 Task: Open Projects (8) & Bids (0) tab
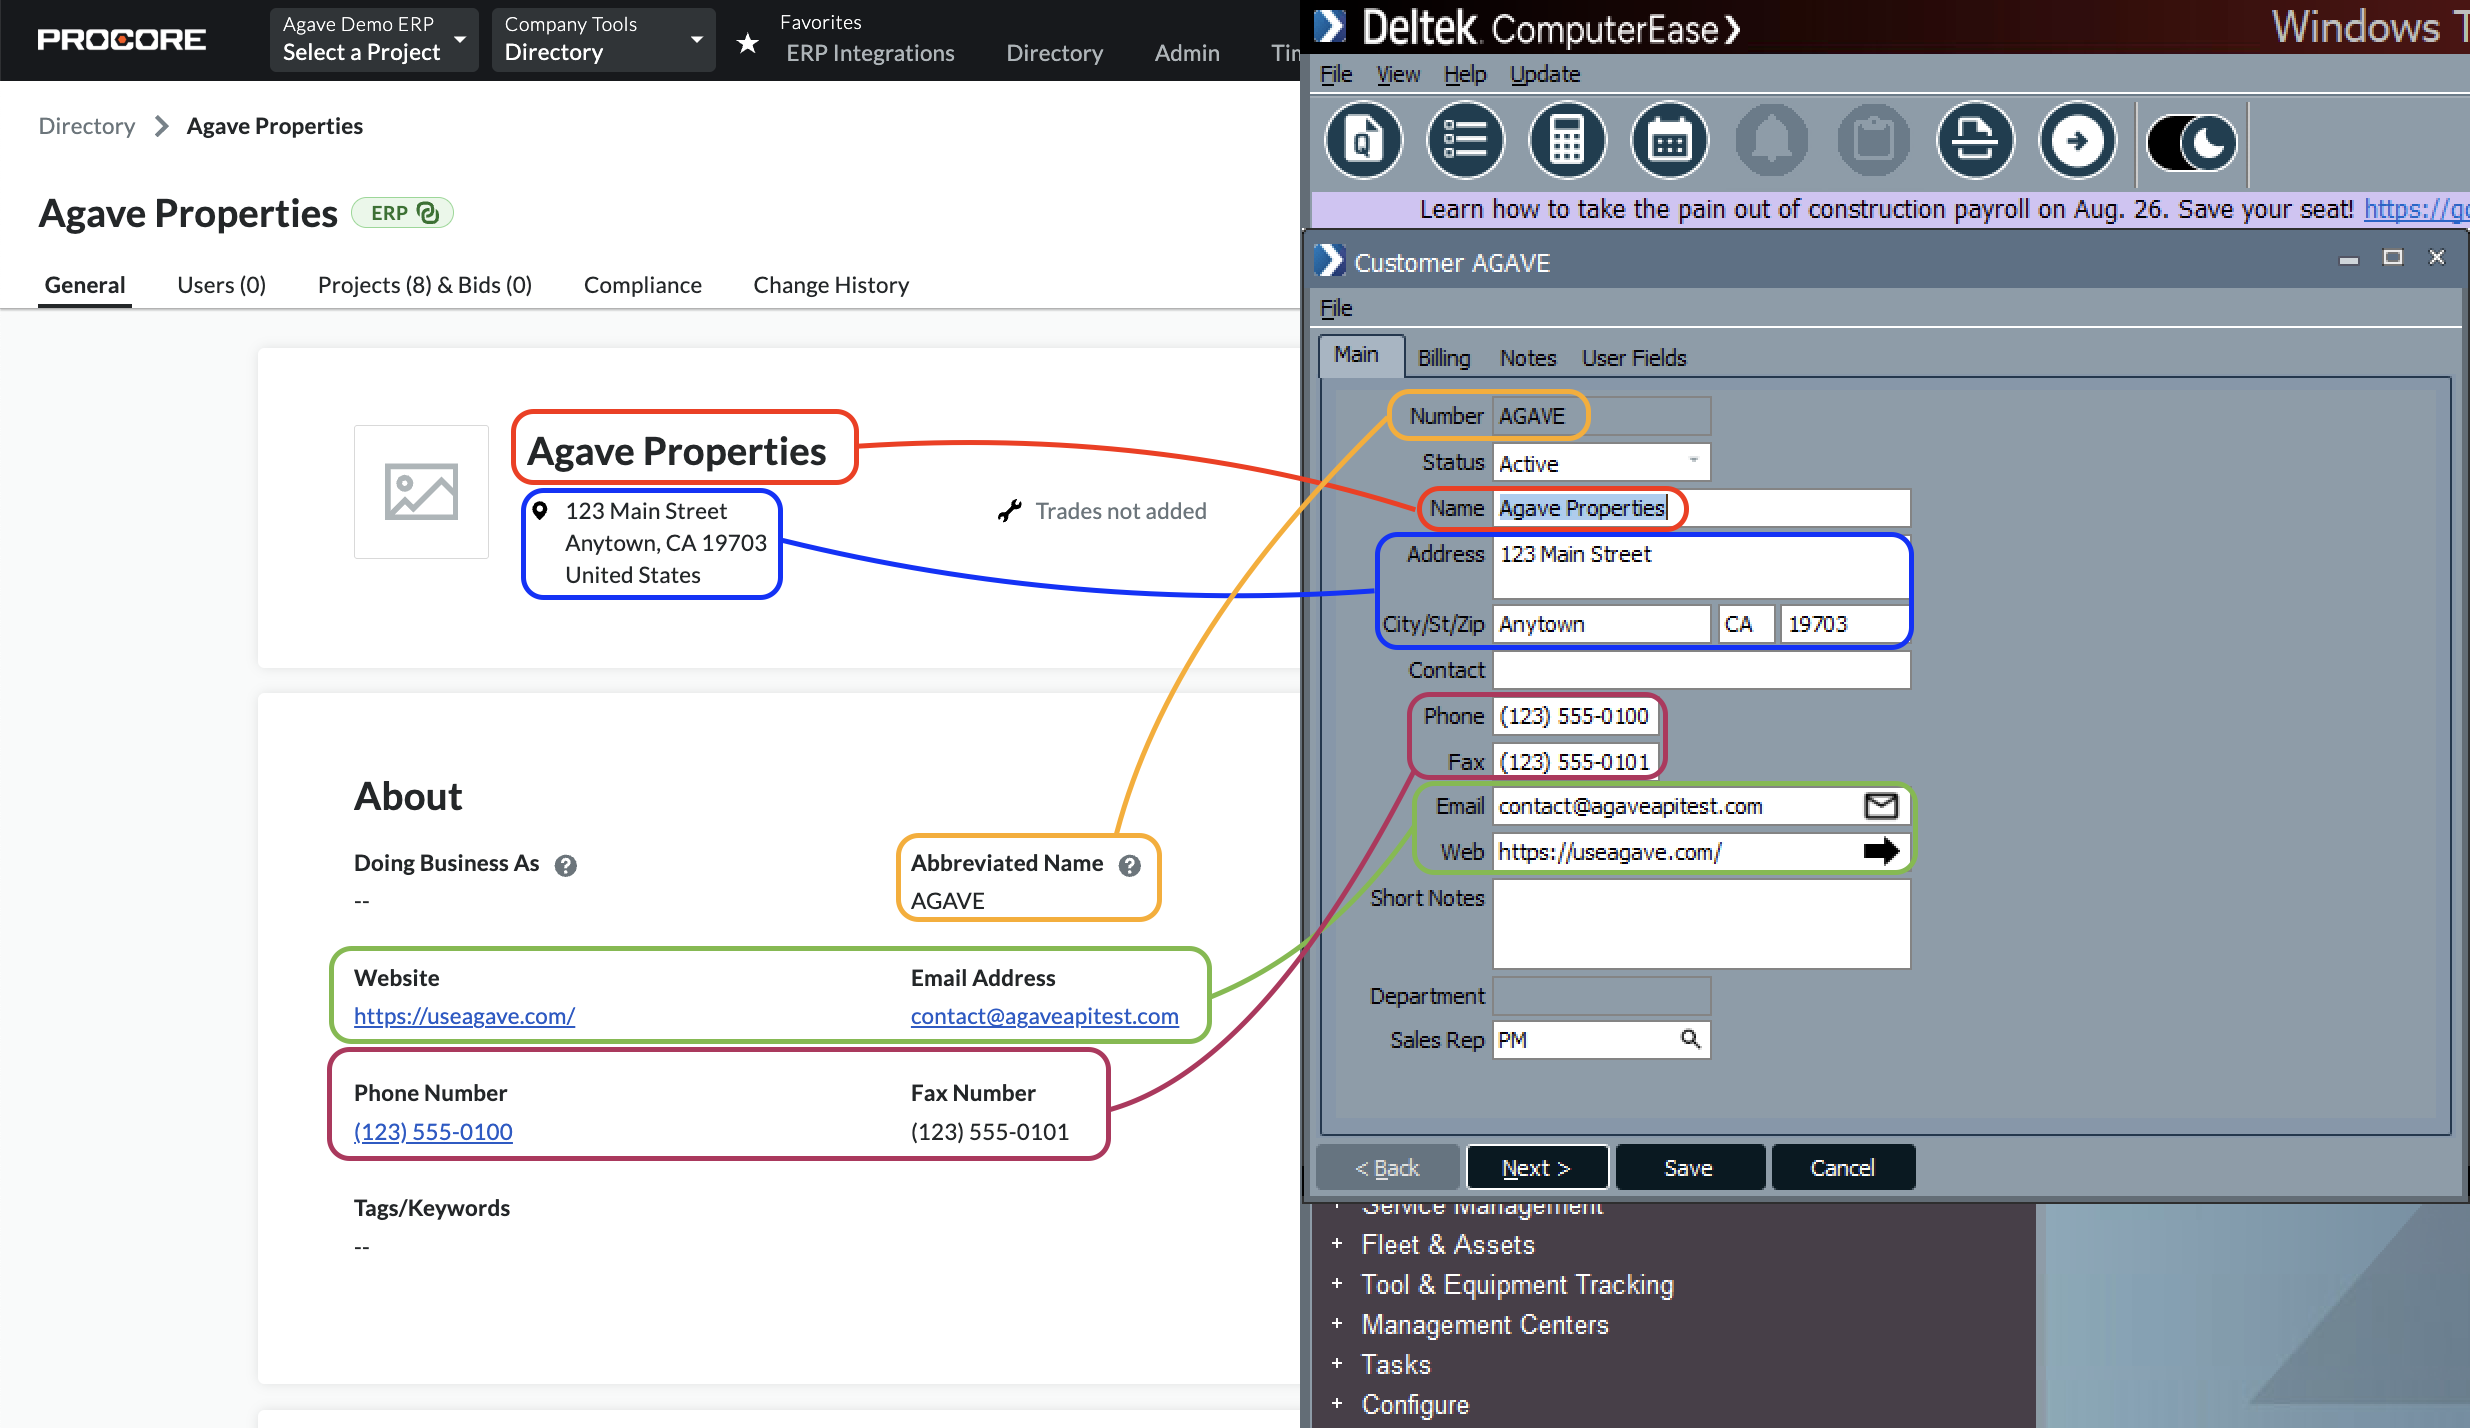tap(424, 285)
